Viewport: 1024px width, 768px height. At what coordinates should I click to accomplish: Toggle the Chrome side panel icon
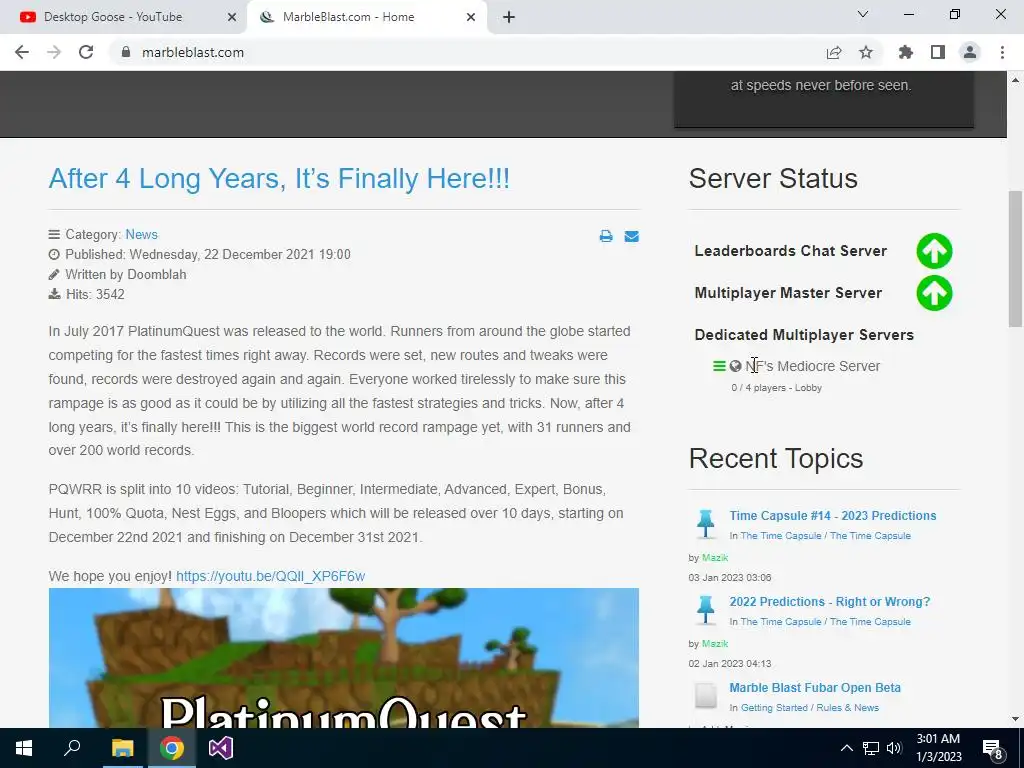tap(938, 52)
